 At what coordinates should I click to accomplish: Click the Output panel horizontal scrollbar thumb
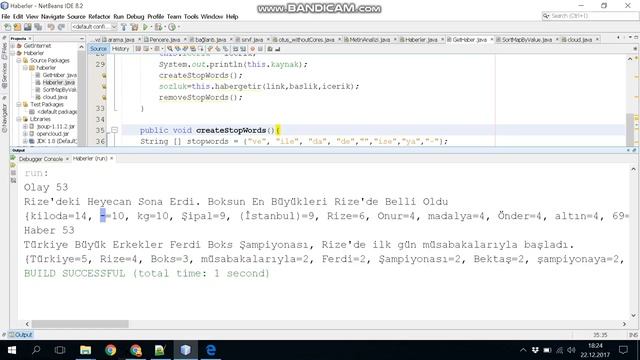pos(80,324)
